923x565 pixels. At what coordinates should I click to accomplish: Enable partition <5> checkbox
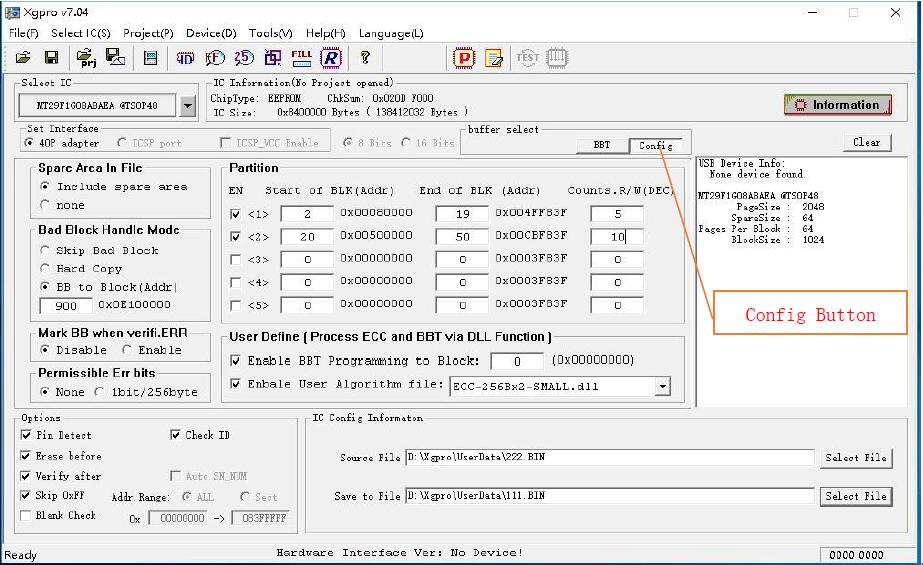(235, 305)
